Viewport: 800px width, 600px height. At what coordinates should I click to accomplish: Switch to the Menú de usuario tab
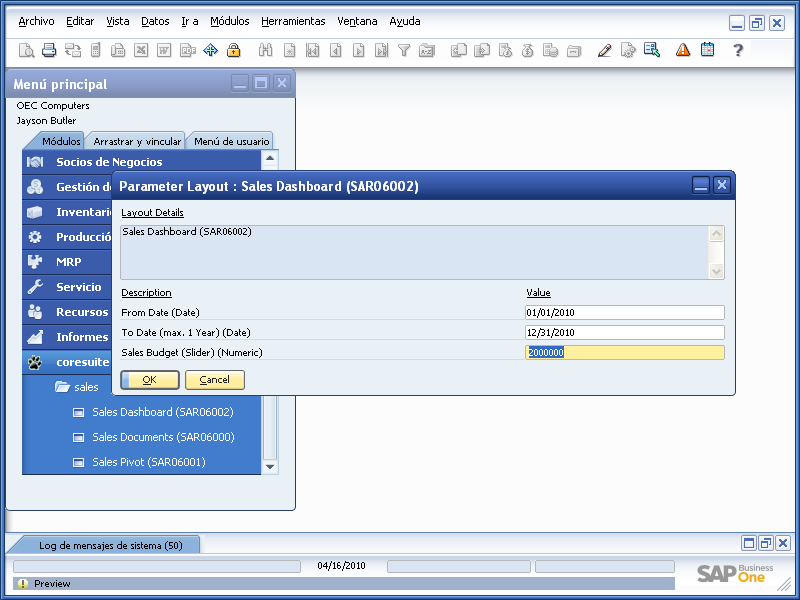point(231,141)
